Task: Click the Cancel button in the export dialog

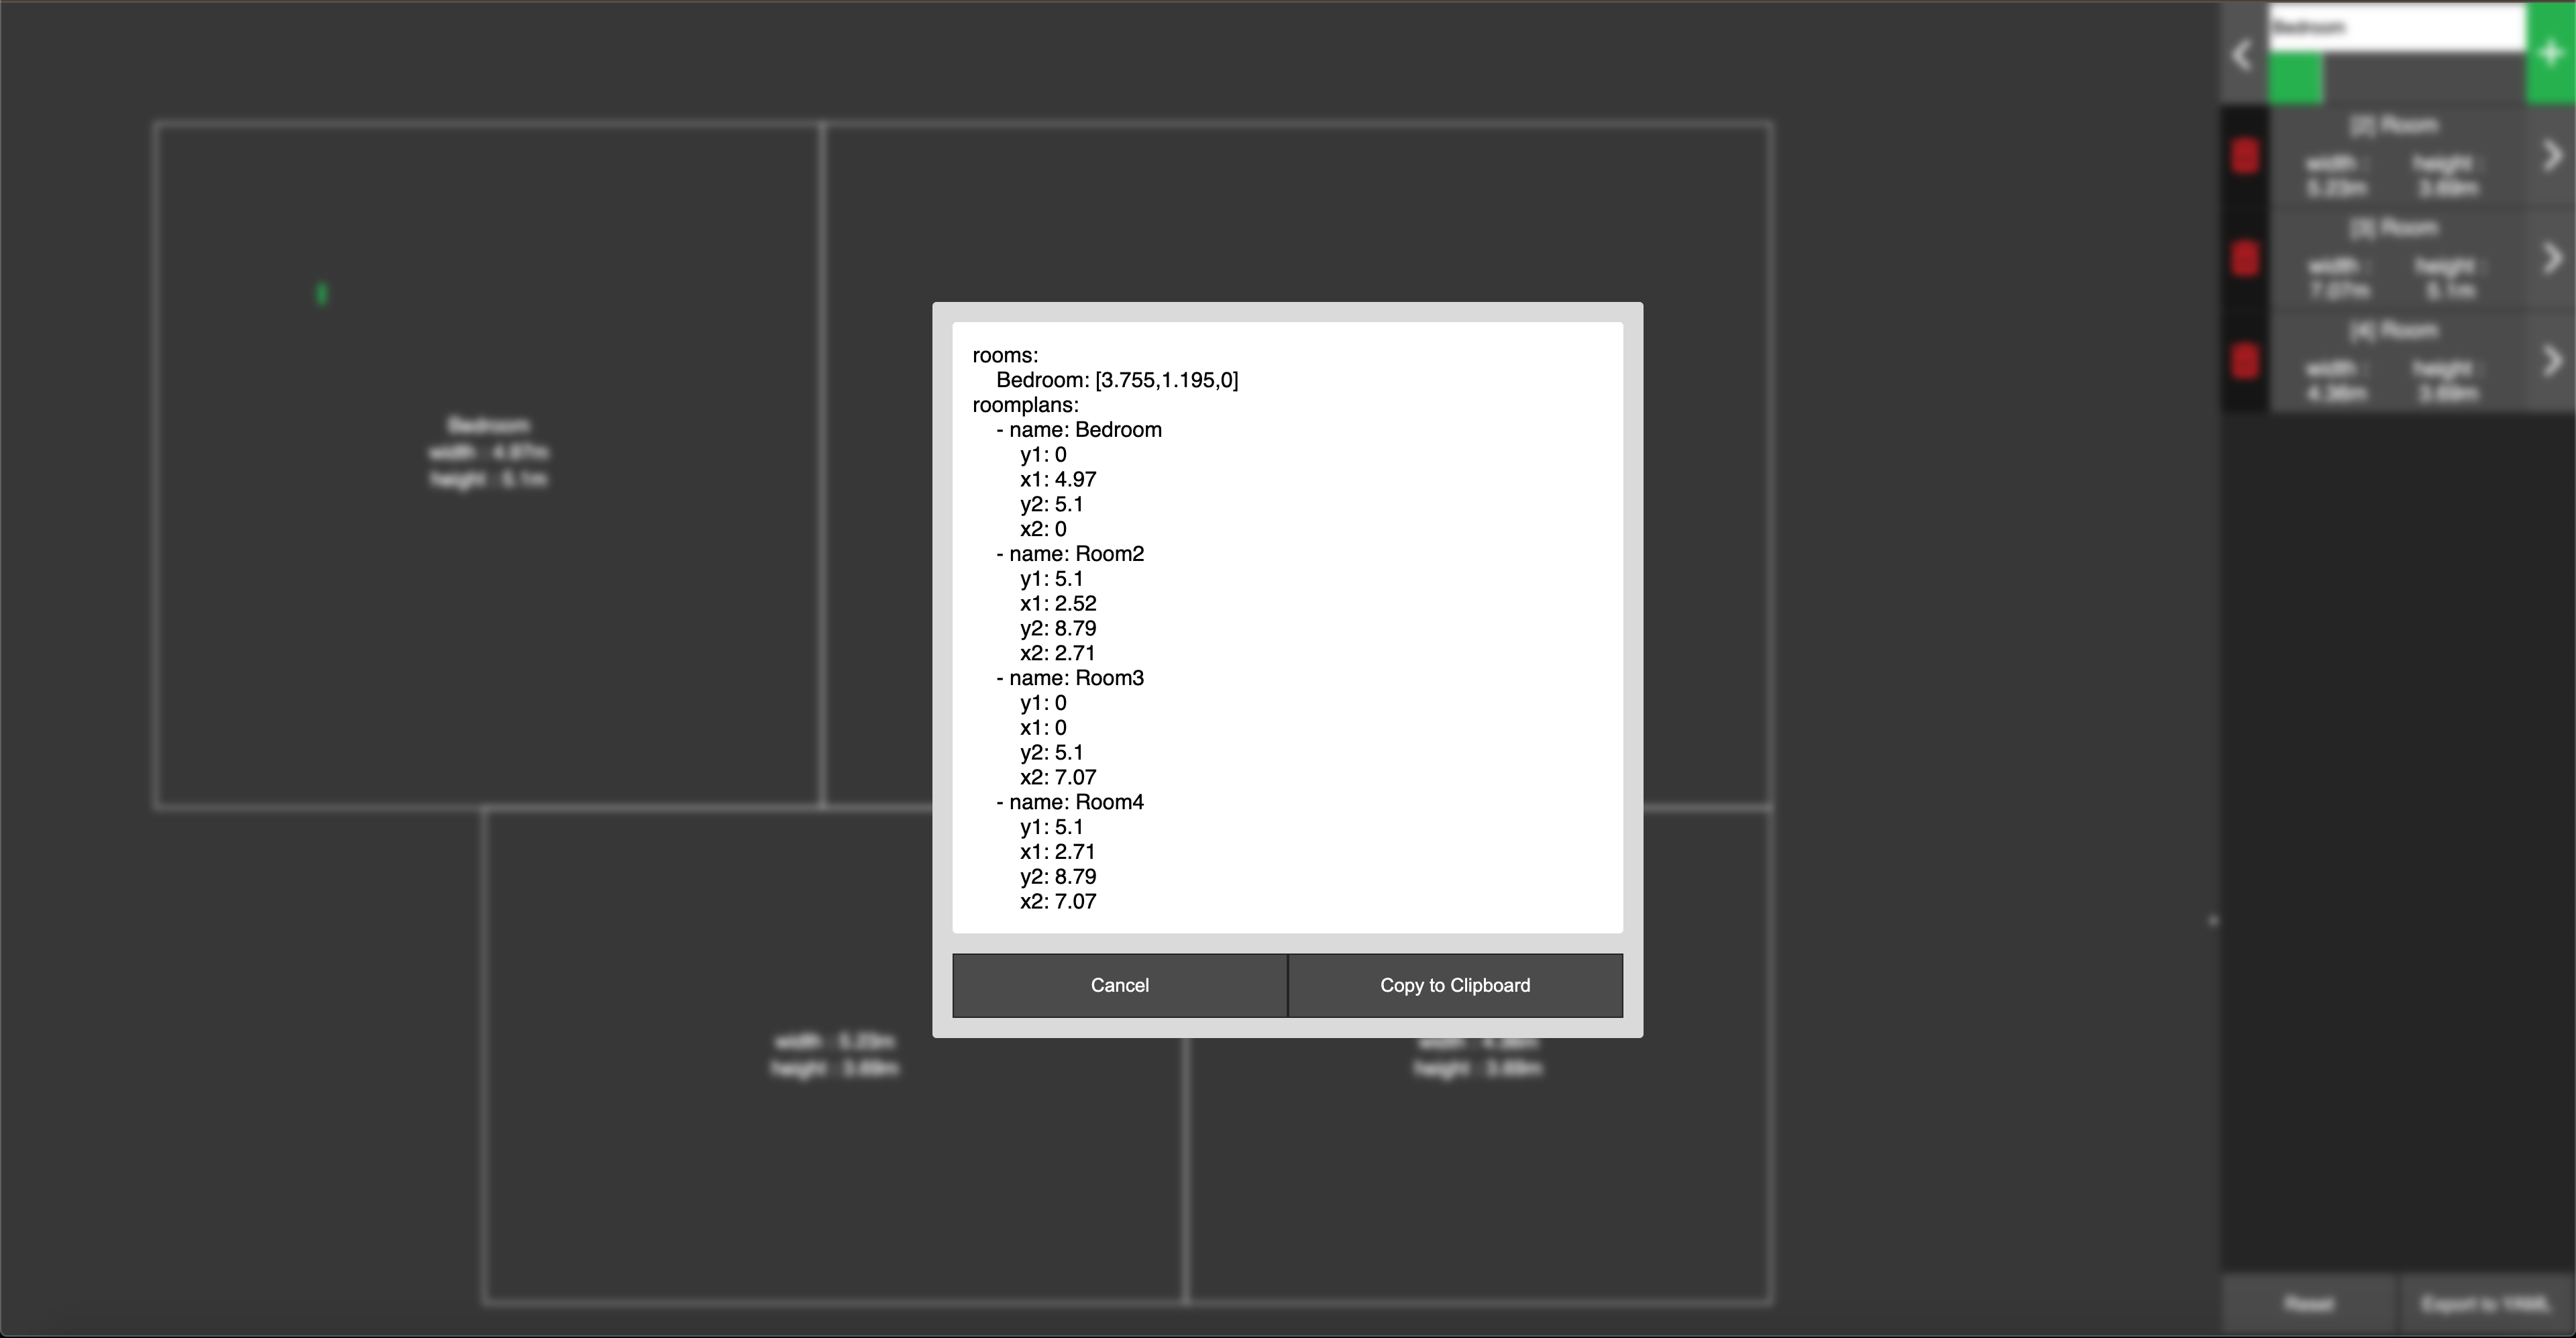Action: click(1119, 985)
